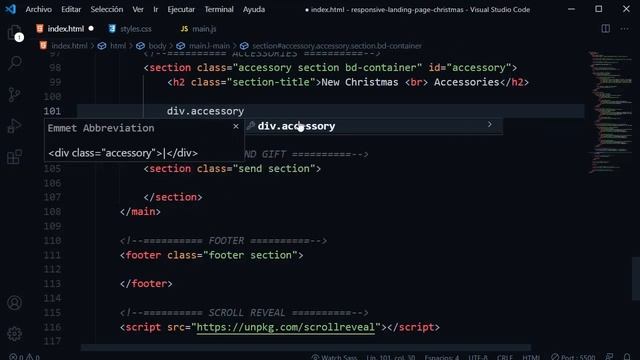
Task: Open the editor More Actions ellipsis
Action: [624, 29]
